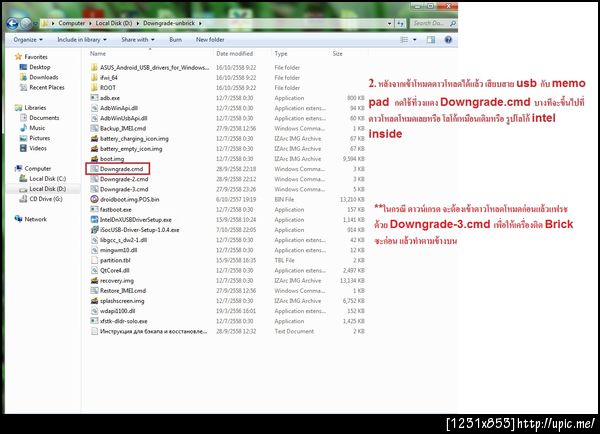The height and width of the screenshot is (434, 600).
Task: Click the Burn button
Action: click(175, 39)
